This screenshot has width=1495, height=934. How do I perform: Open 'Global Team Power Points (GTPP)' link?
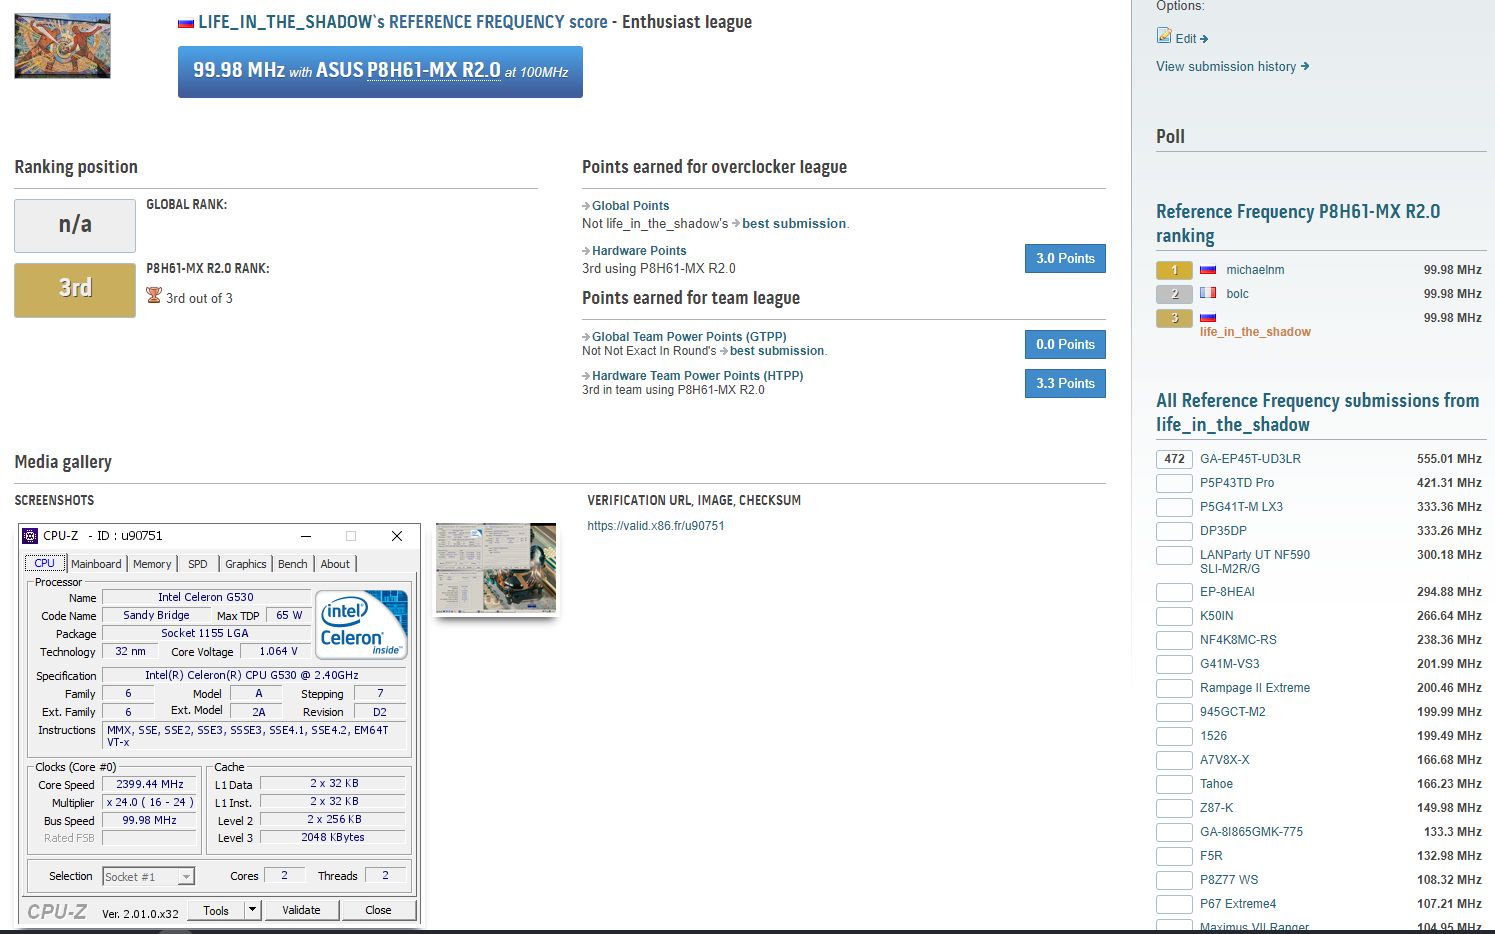pos(689,337)
